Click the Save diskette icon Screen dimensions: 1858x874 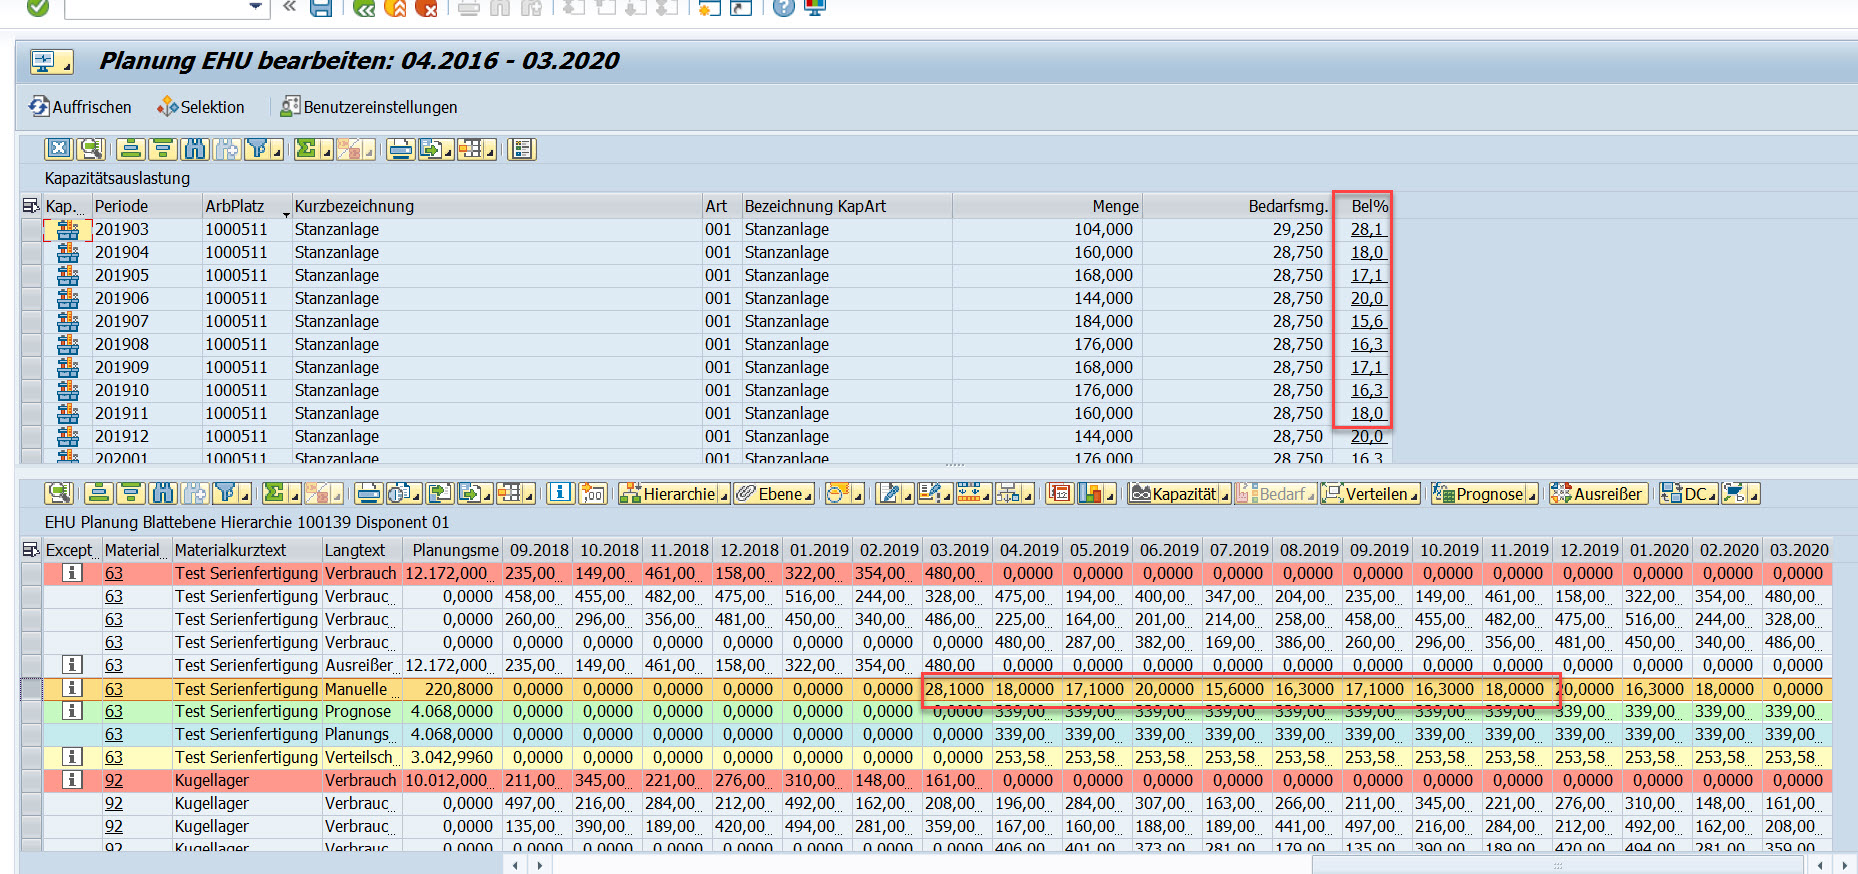tap(321, 8)
